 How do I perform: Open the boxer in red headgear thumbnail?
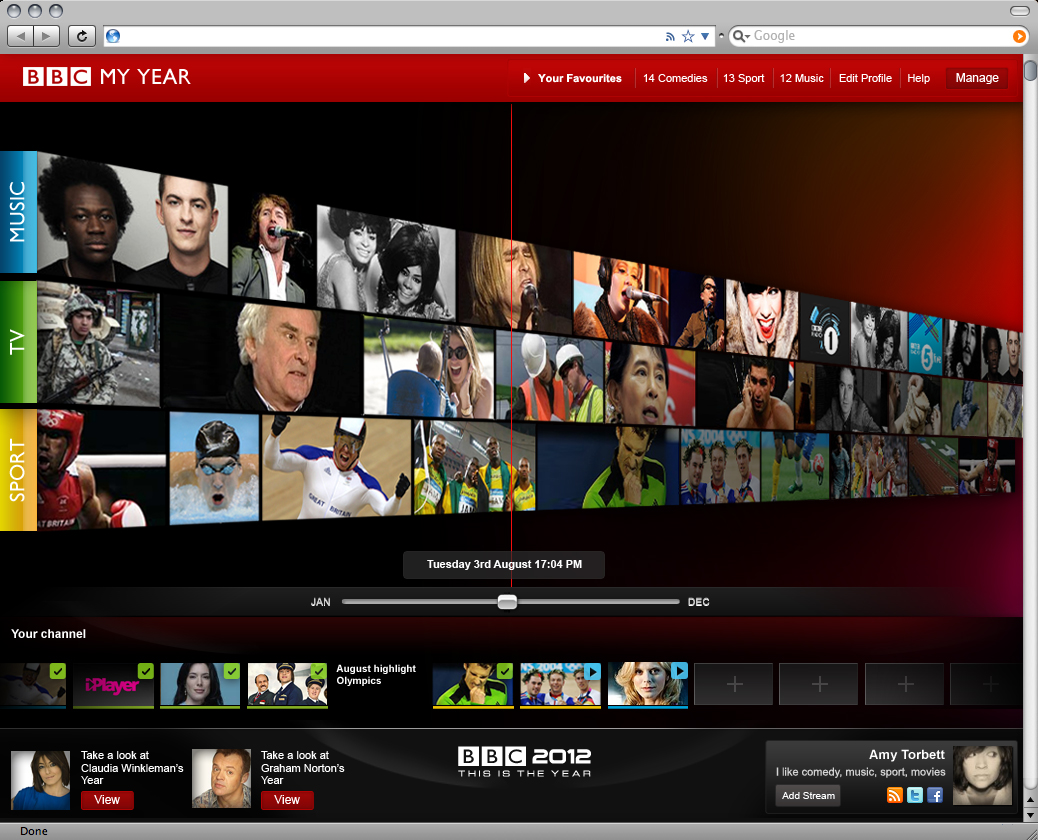point(101,469)
